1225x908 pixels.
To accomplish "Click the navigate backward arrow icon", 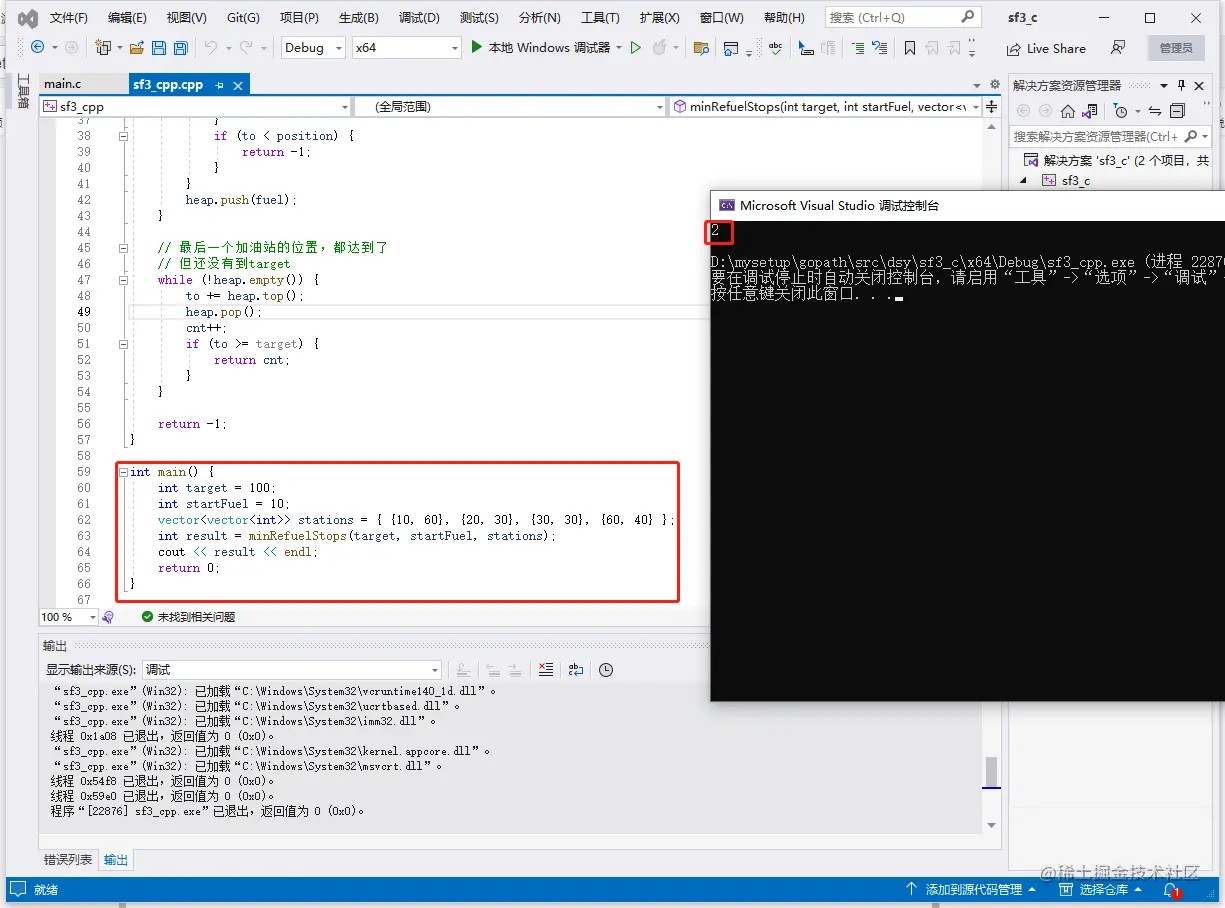I will pyautogui.click(x=38, y=47).
